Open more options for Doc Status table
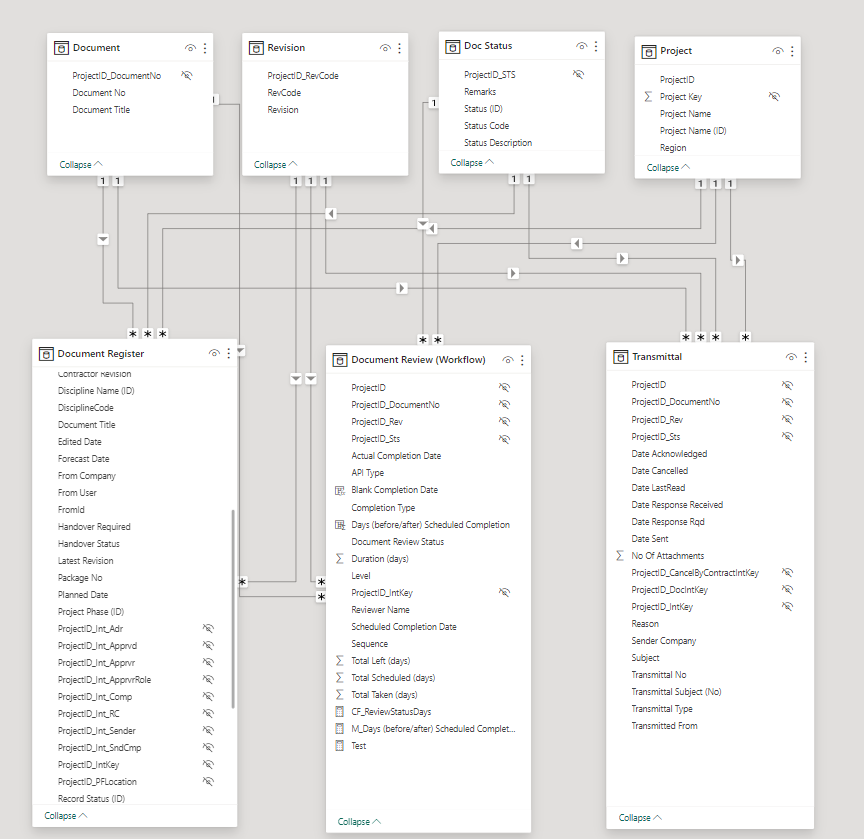864x839 pixels. 596,46
